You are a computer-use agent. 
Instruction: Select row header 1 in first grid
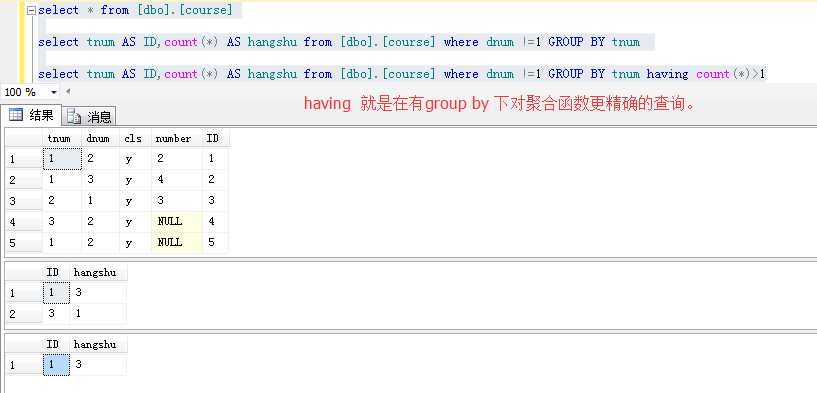point(23,159)
